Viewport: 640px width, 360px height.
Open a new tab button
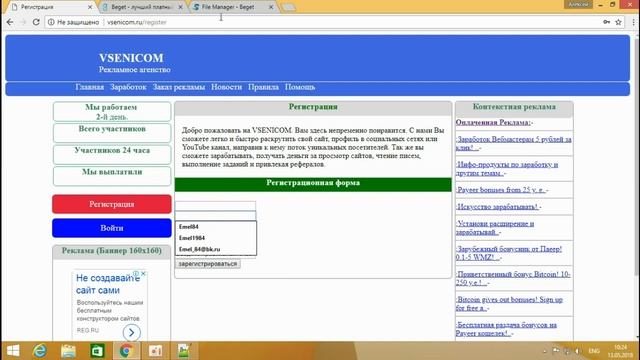[289, 7]
